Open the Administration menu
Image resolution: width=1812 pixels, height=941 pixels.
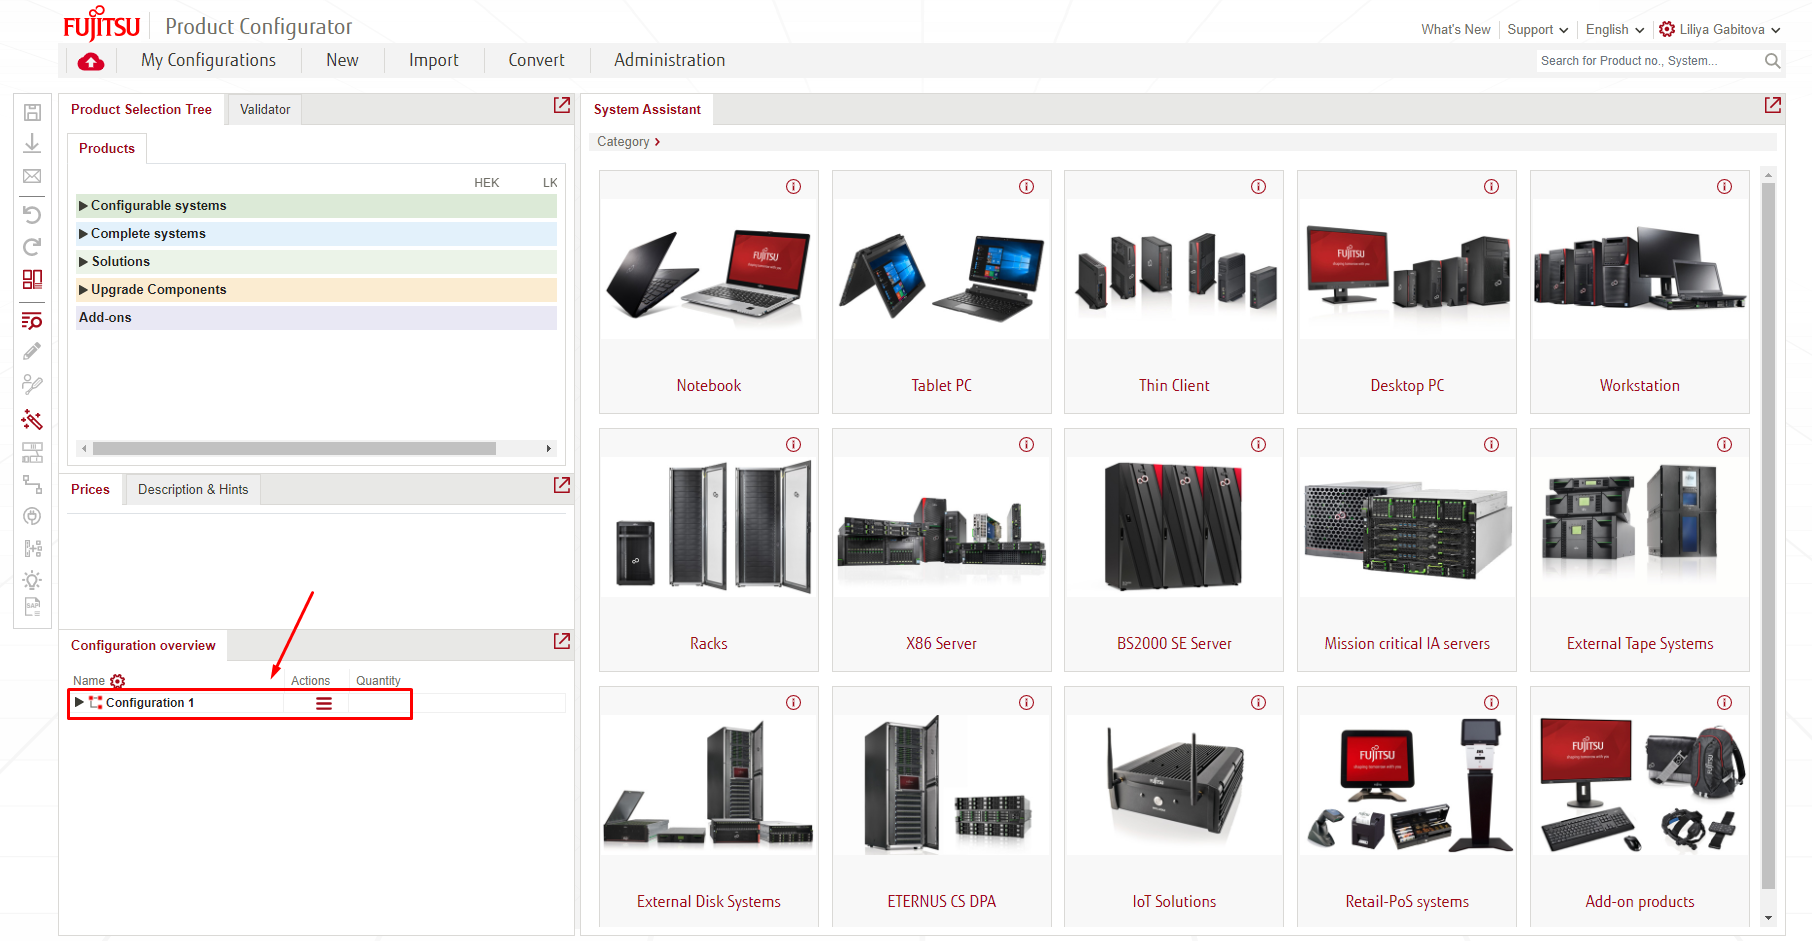(x=669, y=60)
